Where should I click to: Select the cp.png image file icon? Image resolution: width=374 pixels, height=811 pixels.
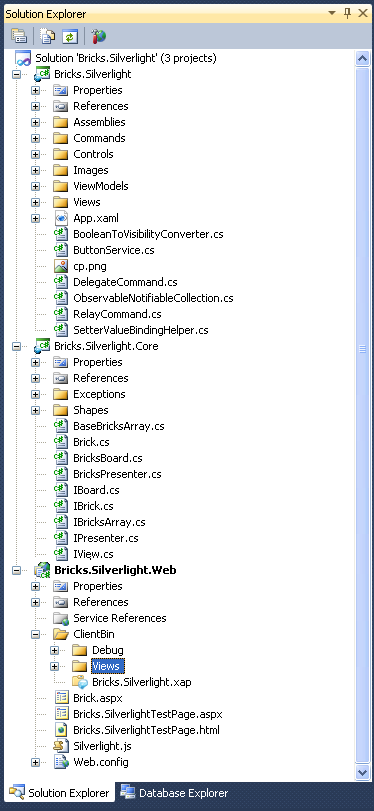coord(61,266)
